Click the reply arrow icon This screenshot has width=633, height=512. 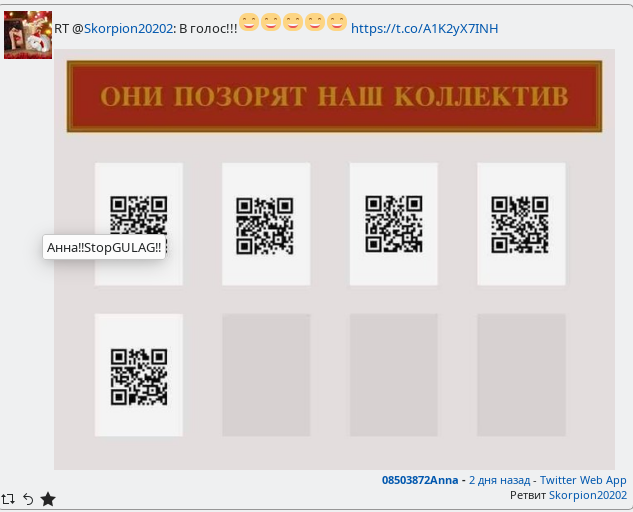[28, 498]
